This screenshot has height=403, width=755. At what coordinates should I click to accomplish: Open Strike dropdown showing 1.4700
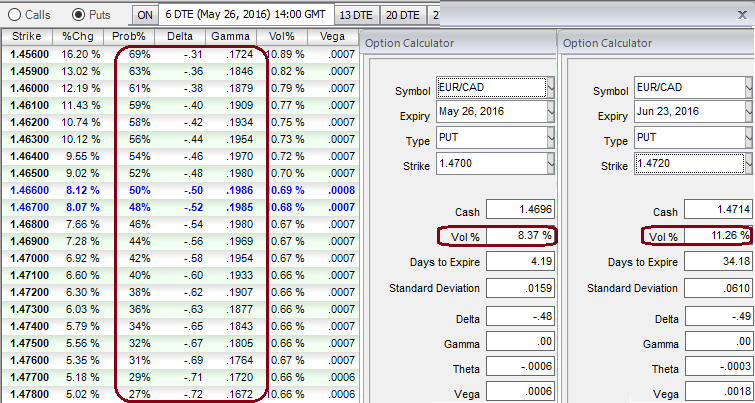click(x=551, y=164)
